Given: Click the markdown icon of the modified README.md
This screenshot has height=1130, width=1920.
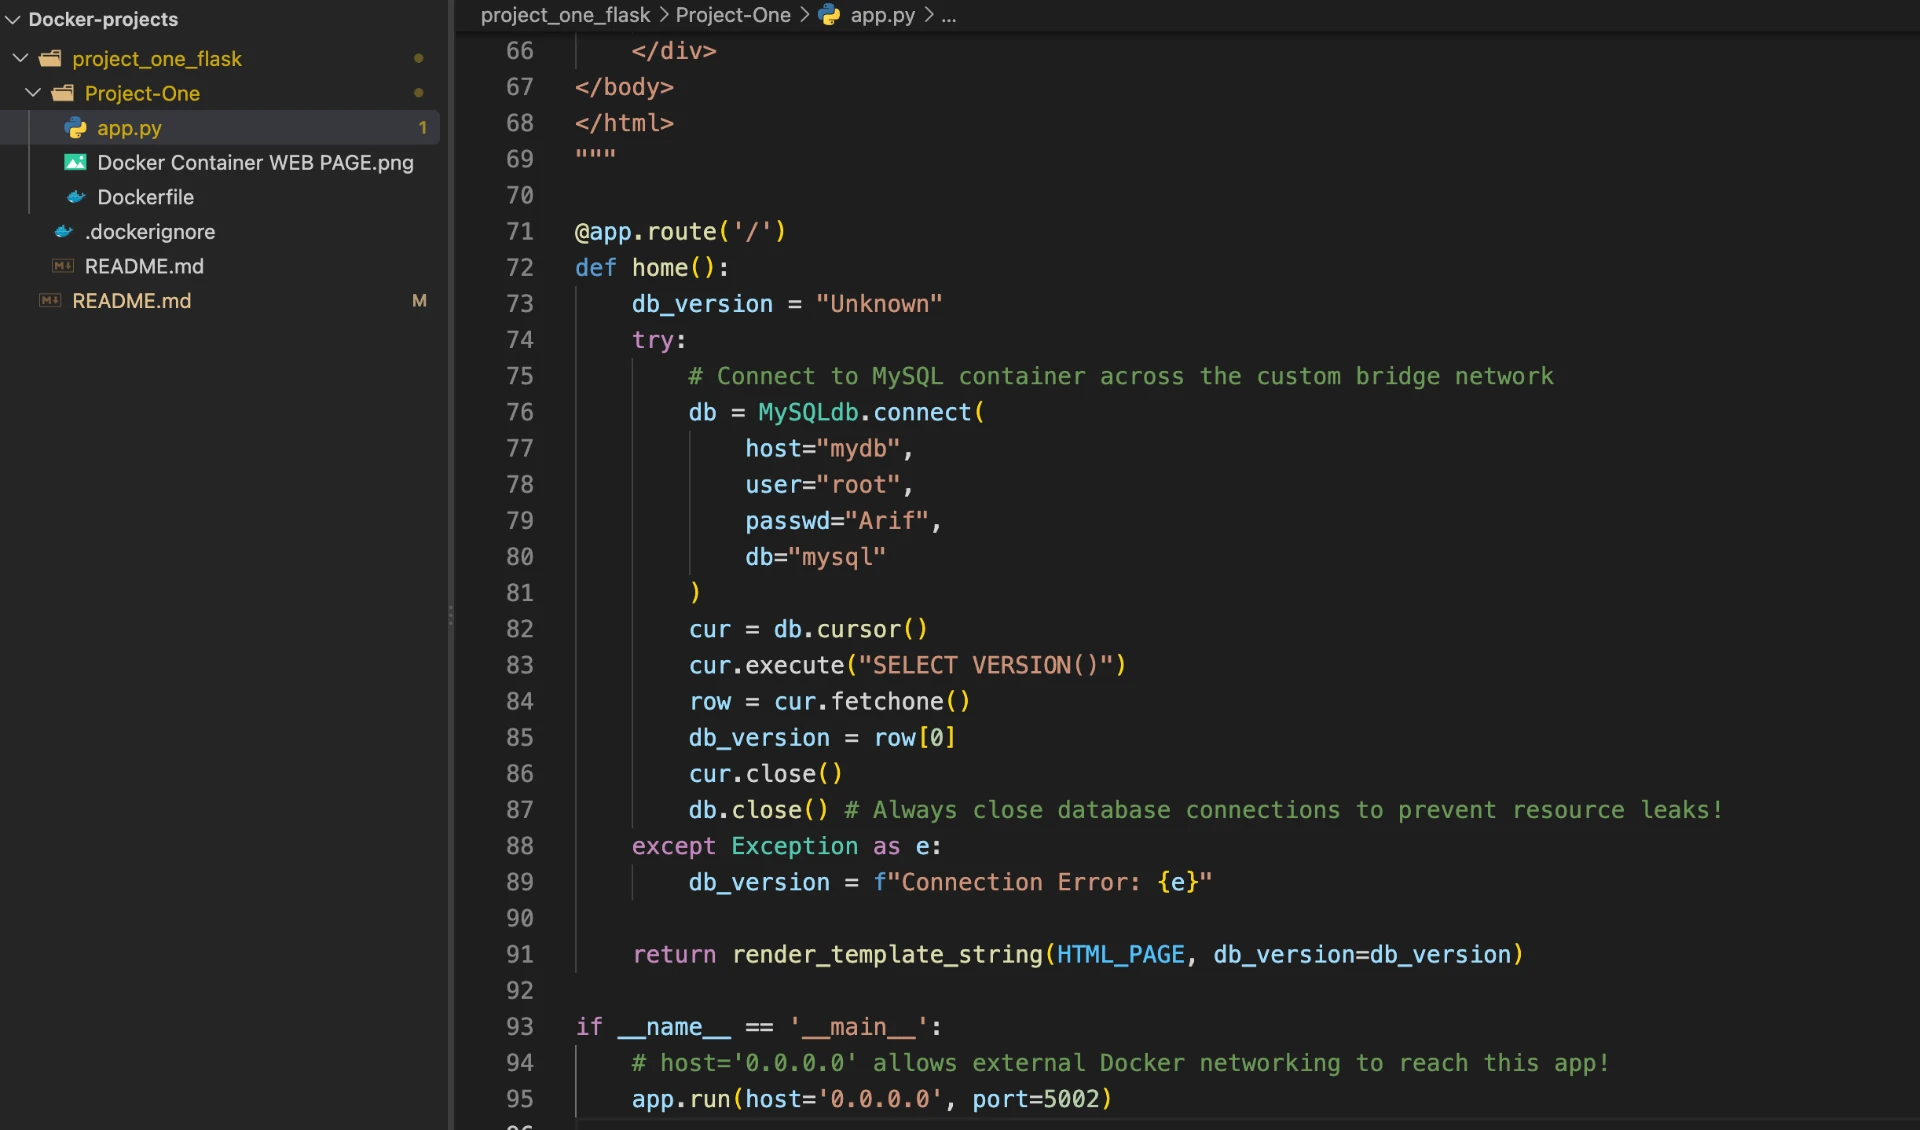Looking at the screenshot, I should pos(50,301).
